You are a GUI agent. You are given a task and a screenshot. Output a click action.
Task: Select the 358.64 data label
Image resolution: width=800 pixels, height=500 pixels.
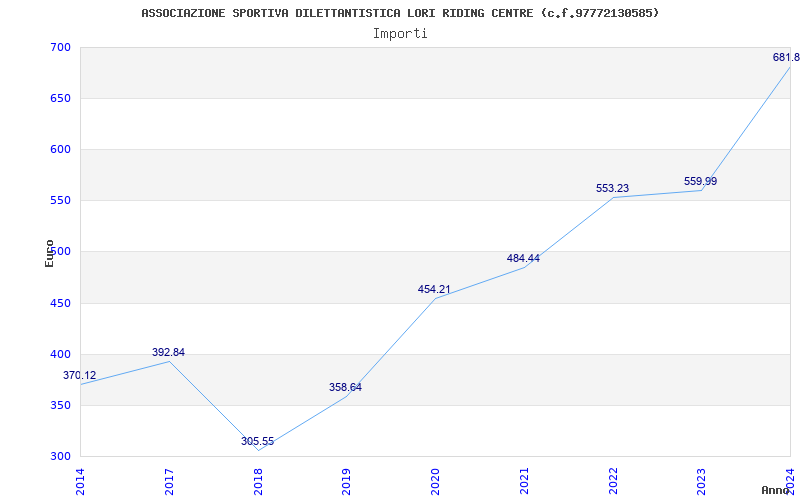pos(345,387)
